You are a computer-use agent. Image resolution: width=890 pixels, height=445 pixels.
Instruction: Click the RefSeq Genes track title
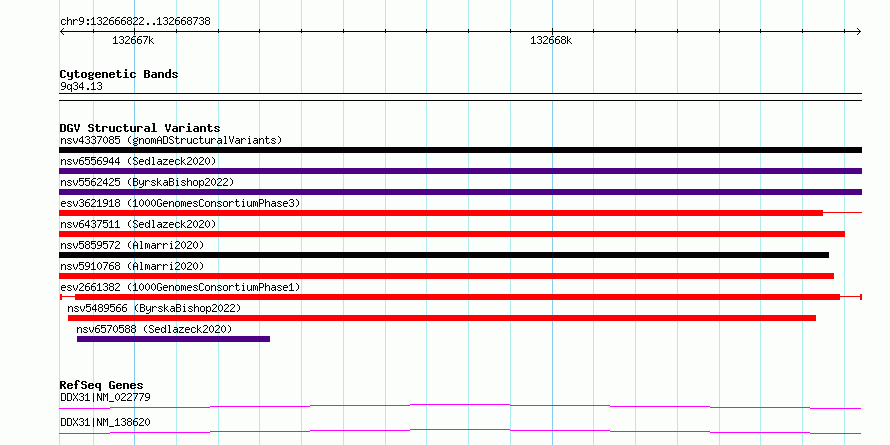[x=102, y=386]
